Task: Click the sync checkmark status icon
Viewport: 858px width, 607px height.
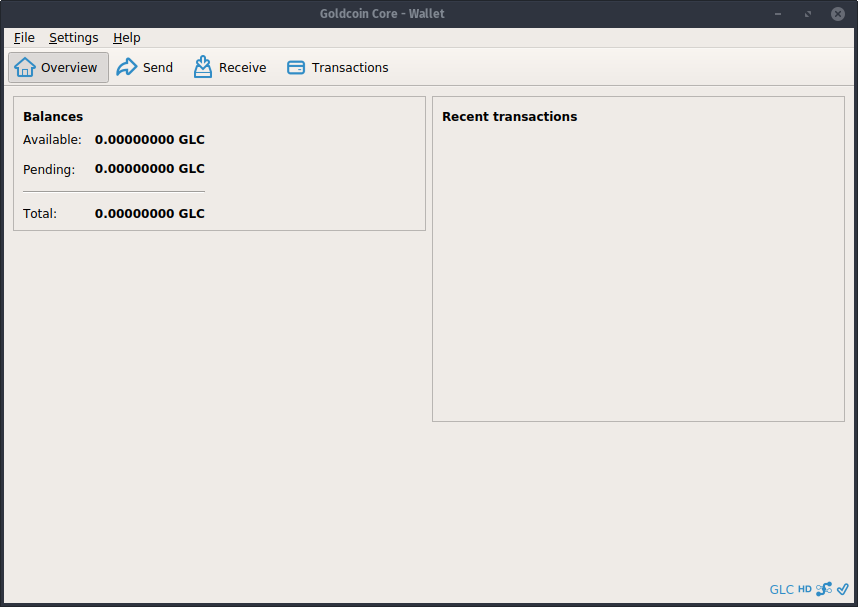Action: pyautogui.click(x=843, y=589)
